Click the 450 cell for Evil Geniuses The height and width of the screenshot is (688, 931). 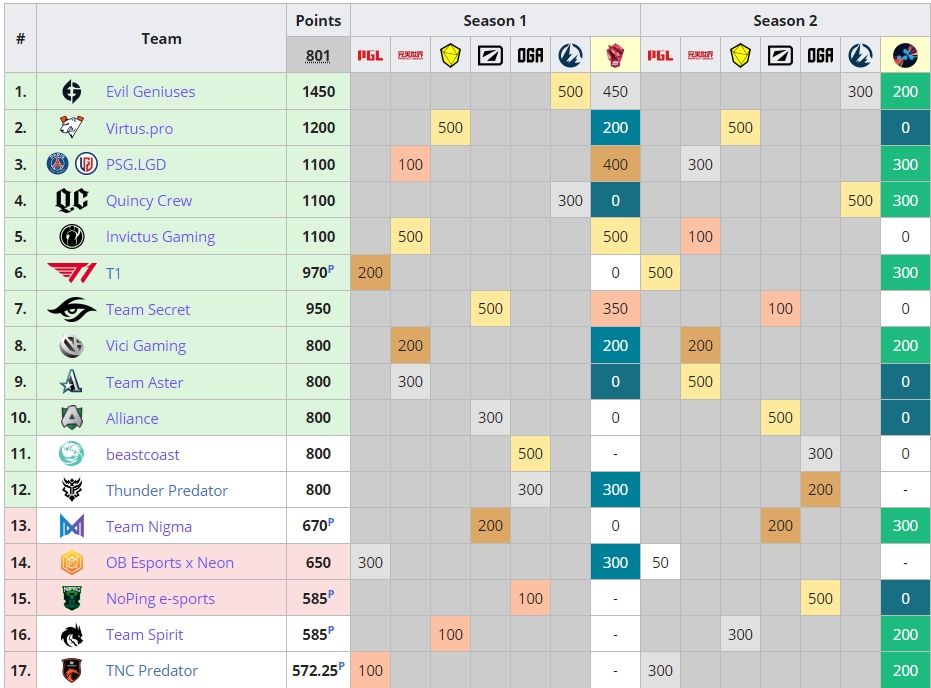click(x=615, y=91)
